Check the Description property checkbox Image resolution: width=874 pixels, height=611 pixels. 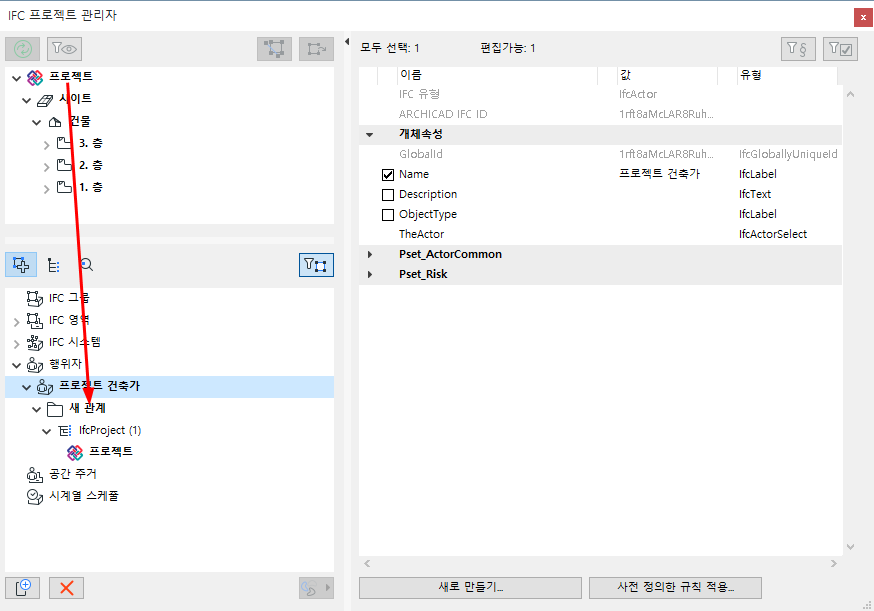point(388,195)
